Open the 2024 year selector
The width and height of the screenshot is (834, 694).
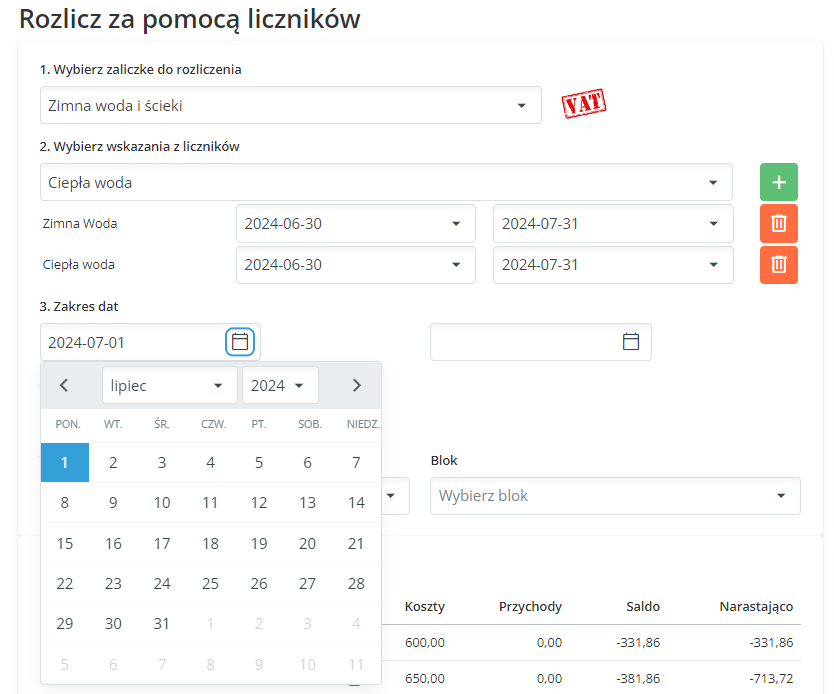coord(280,385)
